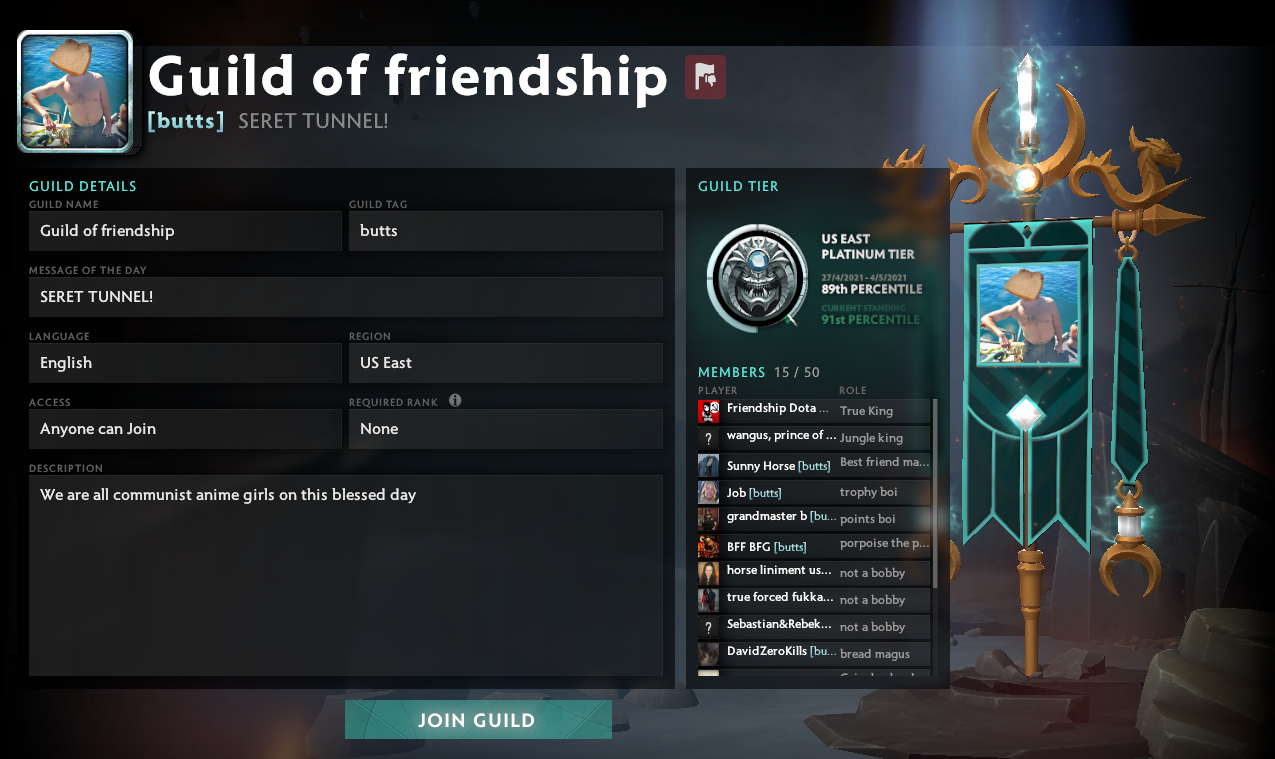Click wangus's question mark avatar icon
1275x759 pixels.
click(709, 438)
